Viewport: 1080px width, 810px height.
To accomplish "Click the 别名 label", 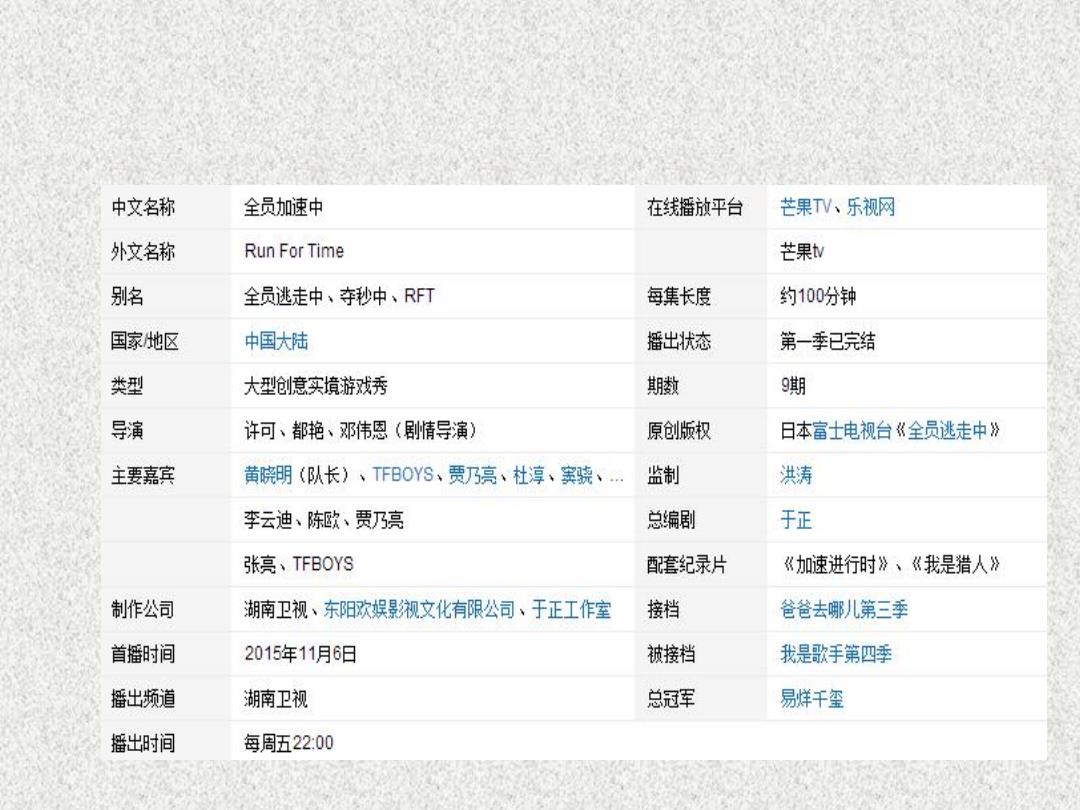I will [127, 296].
